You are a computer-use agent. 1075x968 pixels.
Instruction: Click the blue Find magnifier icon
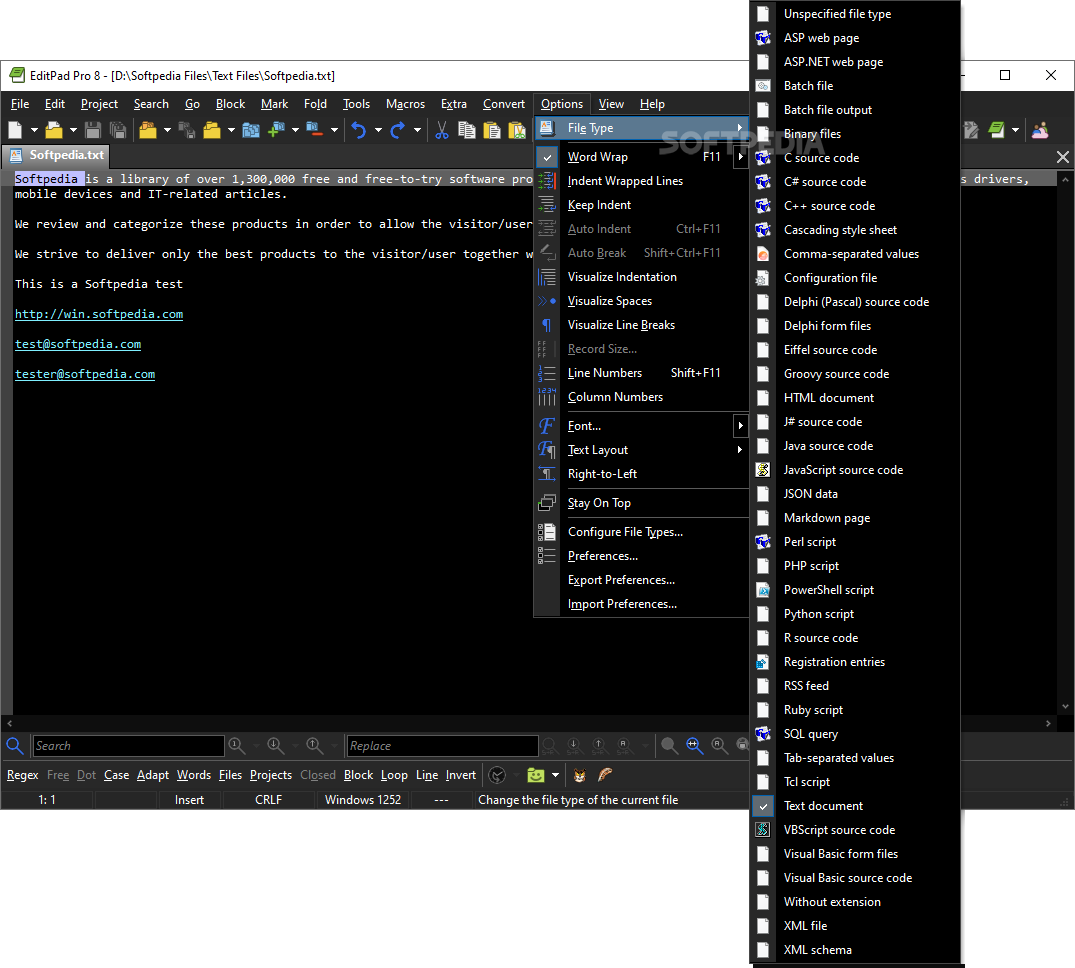[x=14, y=745]
